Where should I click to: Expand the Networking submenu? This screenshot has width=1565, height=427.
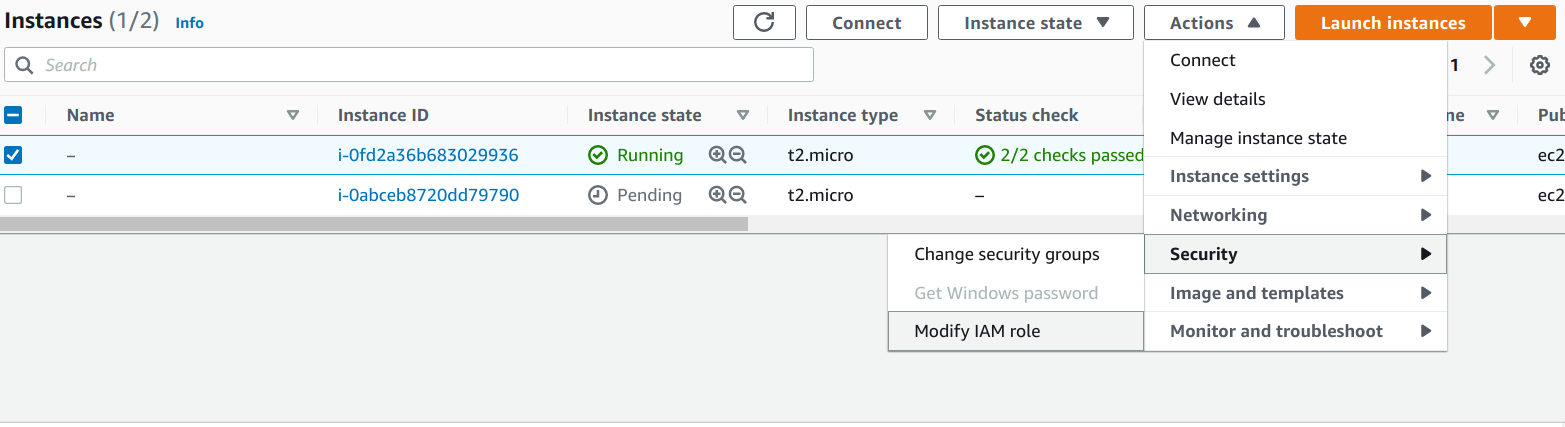pos(1295,215)
